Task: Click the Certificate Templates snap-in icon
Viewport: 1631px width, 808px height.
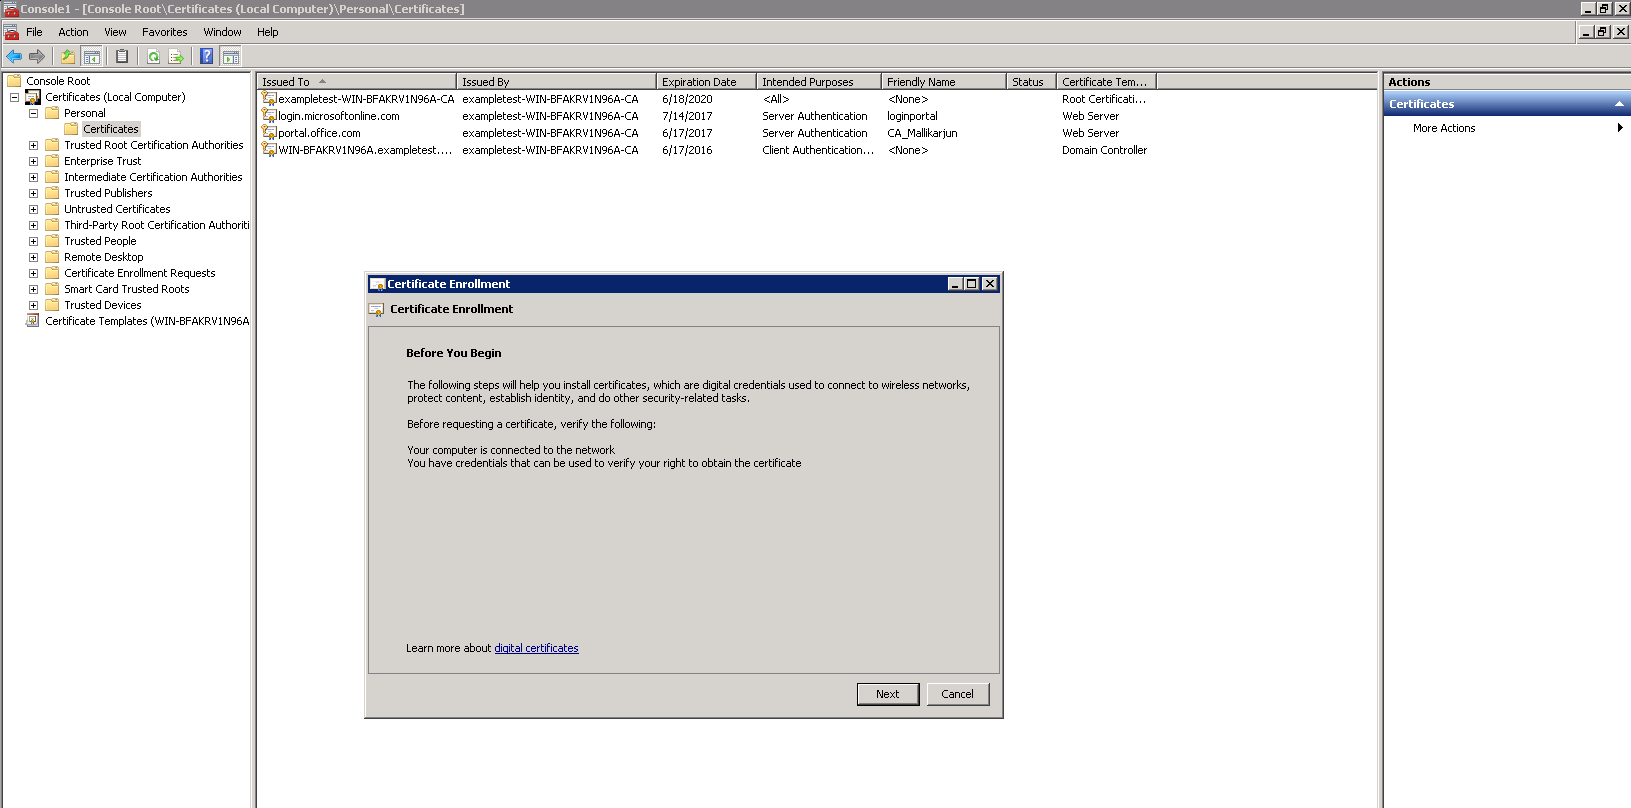Action: pos(33,321)
